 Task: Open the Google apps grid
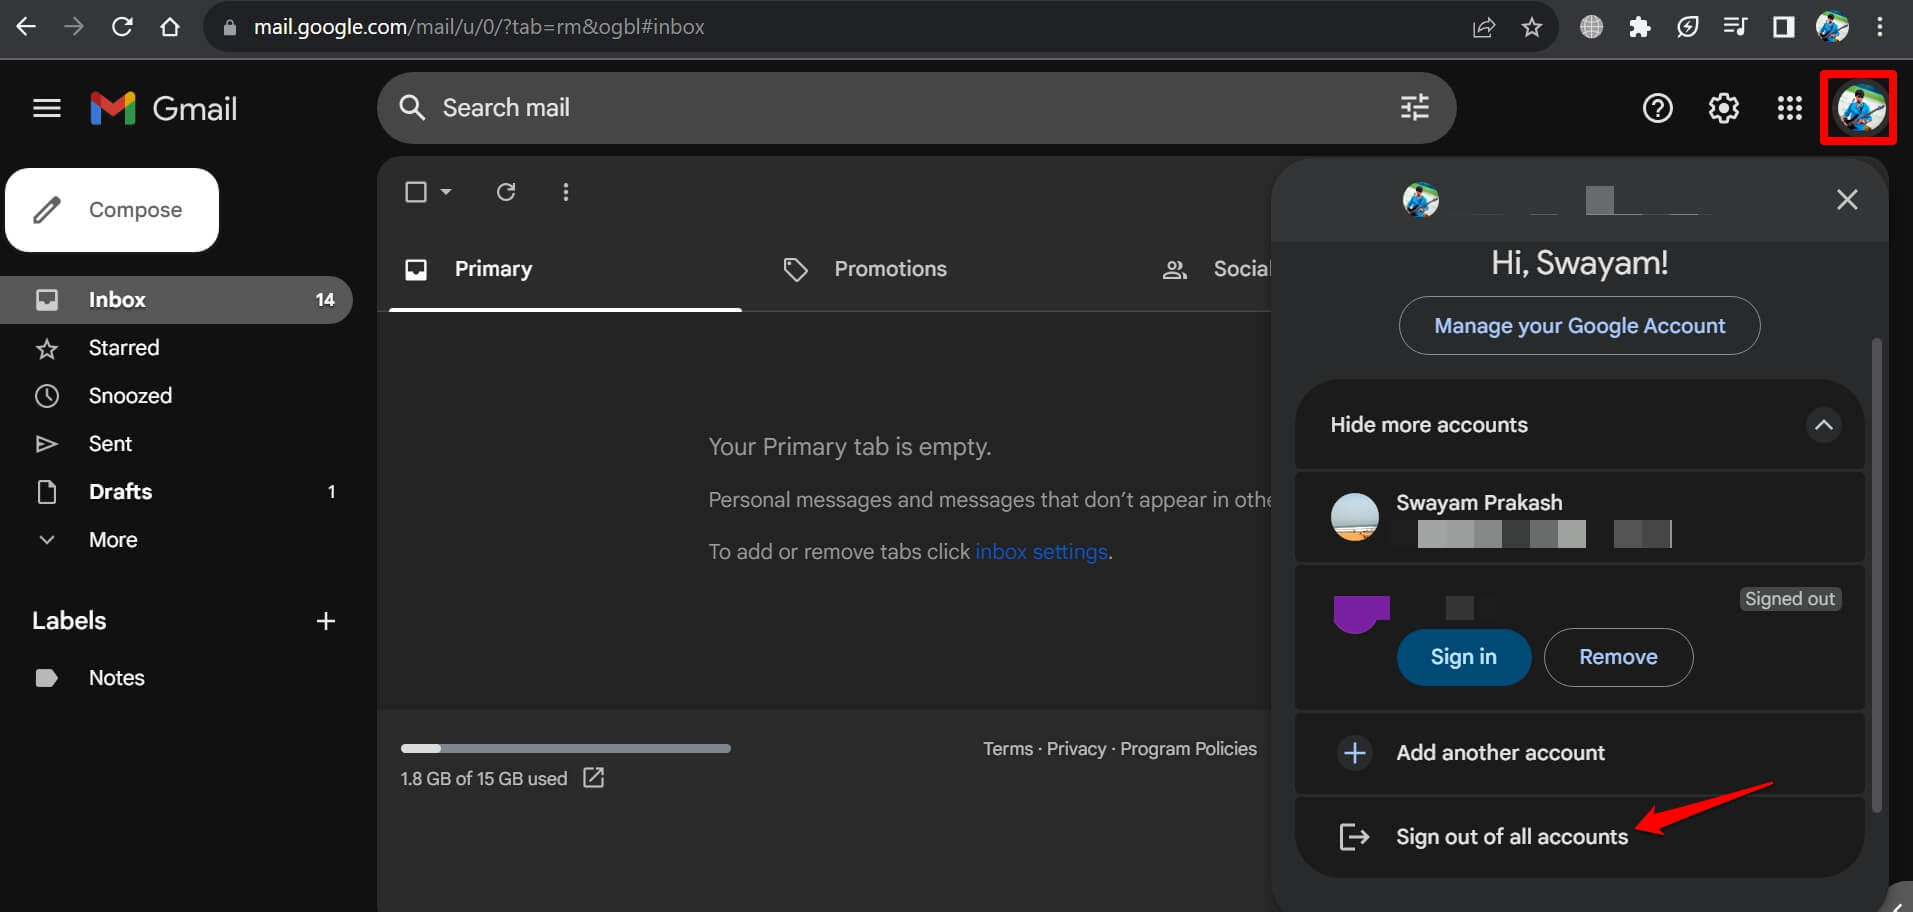pyautogui.click(x=1789, y=108)
